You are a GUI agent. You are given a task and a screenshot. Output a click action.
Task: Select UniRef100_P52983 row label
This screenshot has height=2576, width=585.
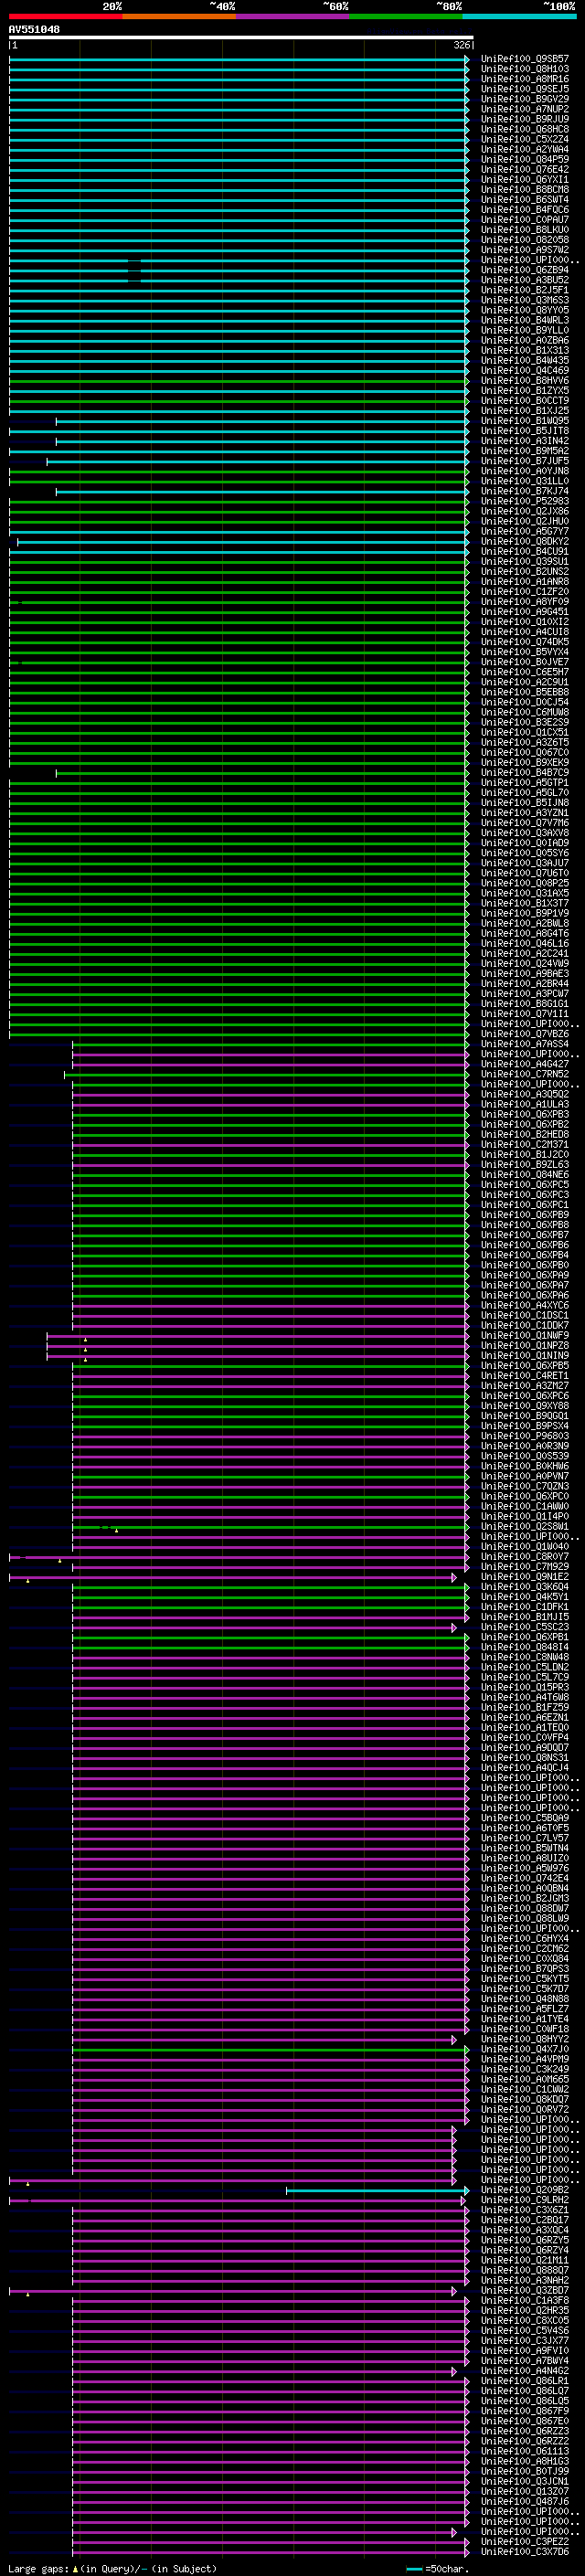click(525, 501)
